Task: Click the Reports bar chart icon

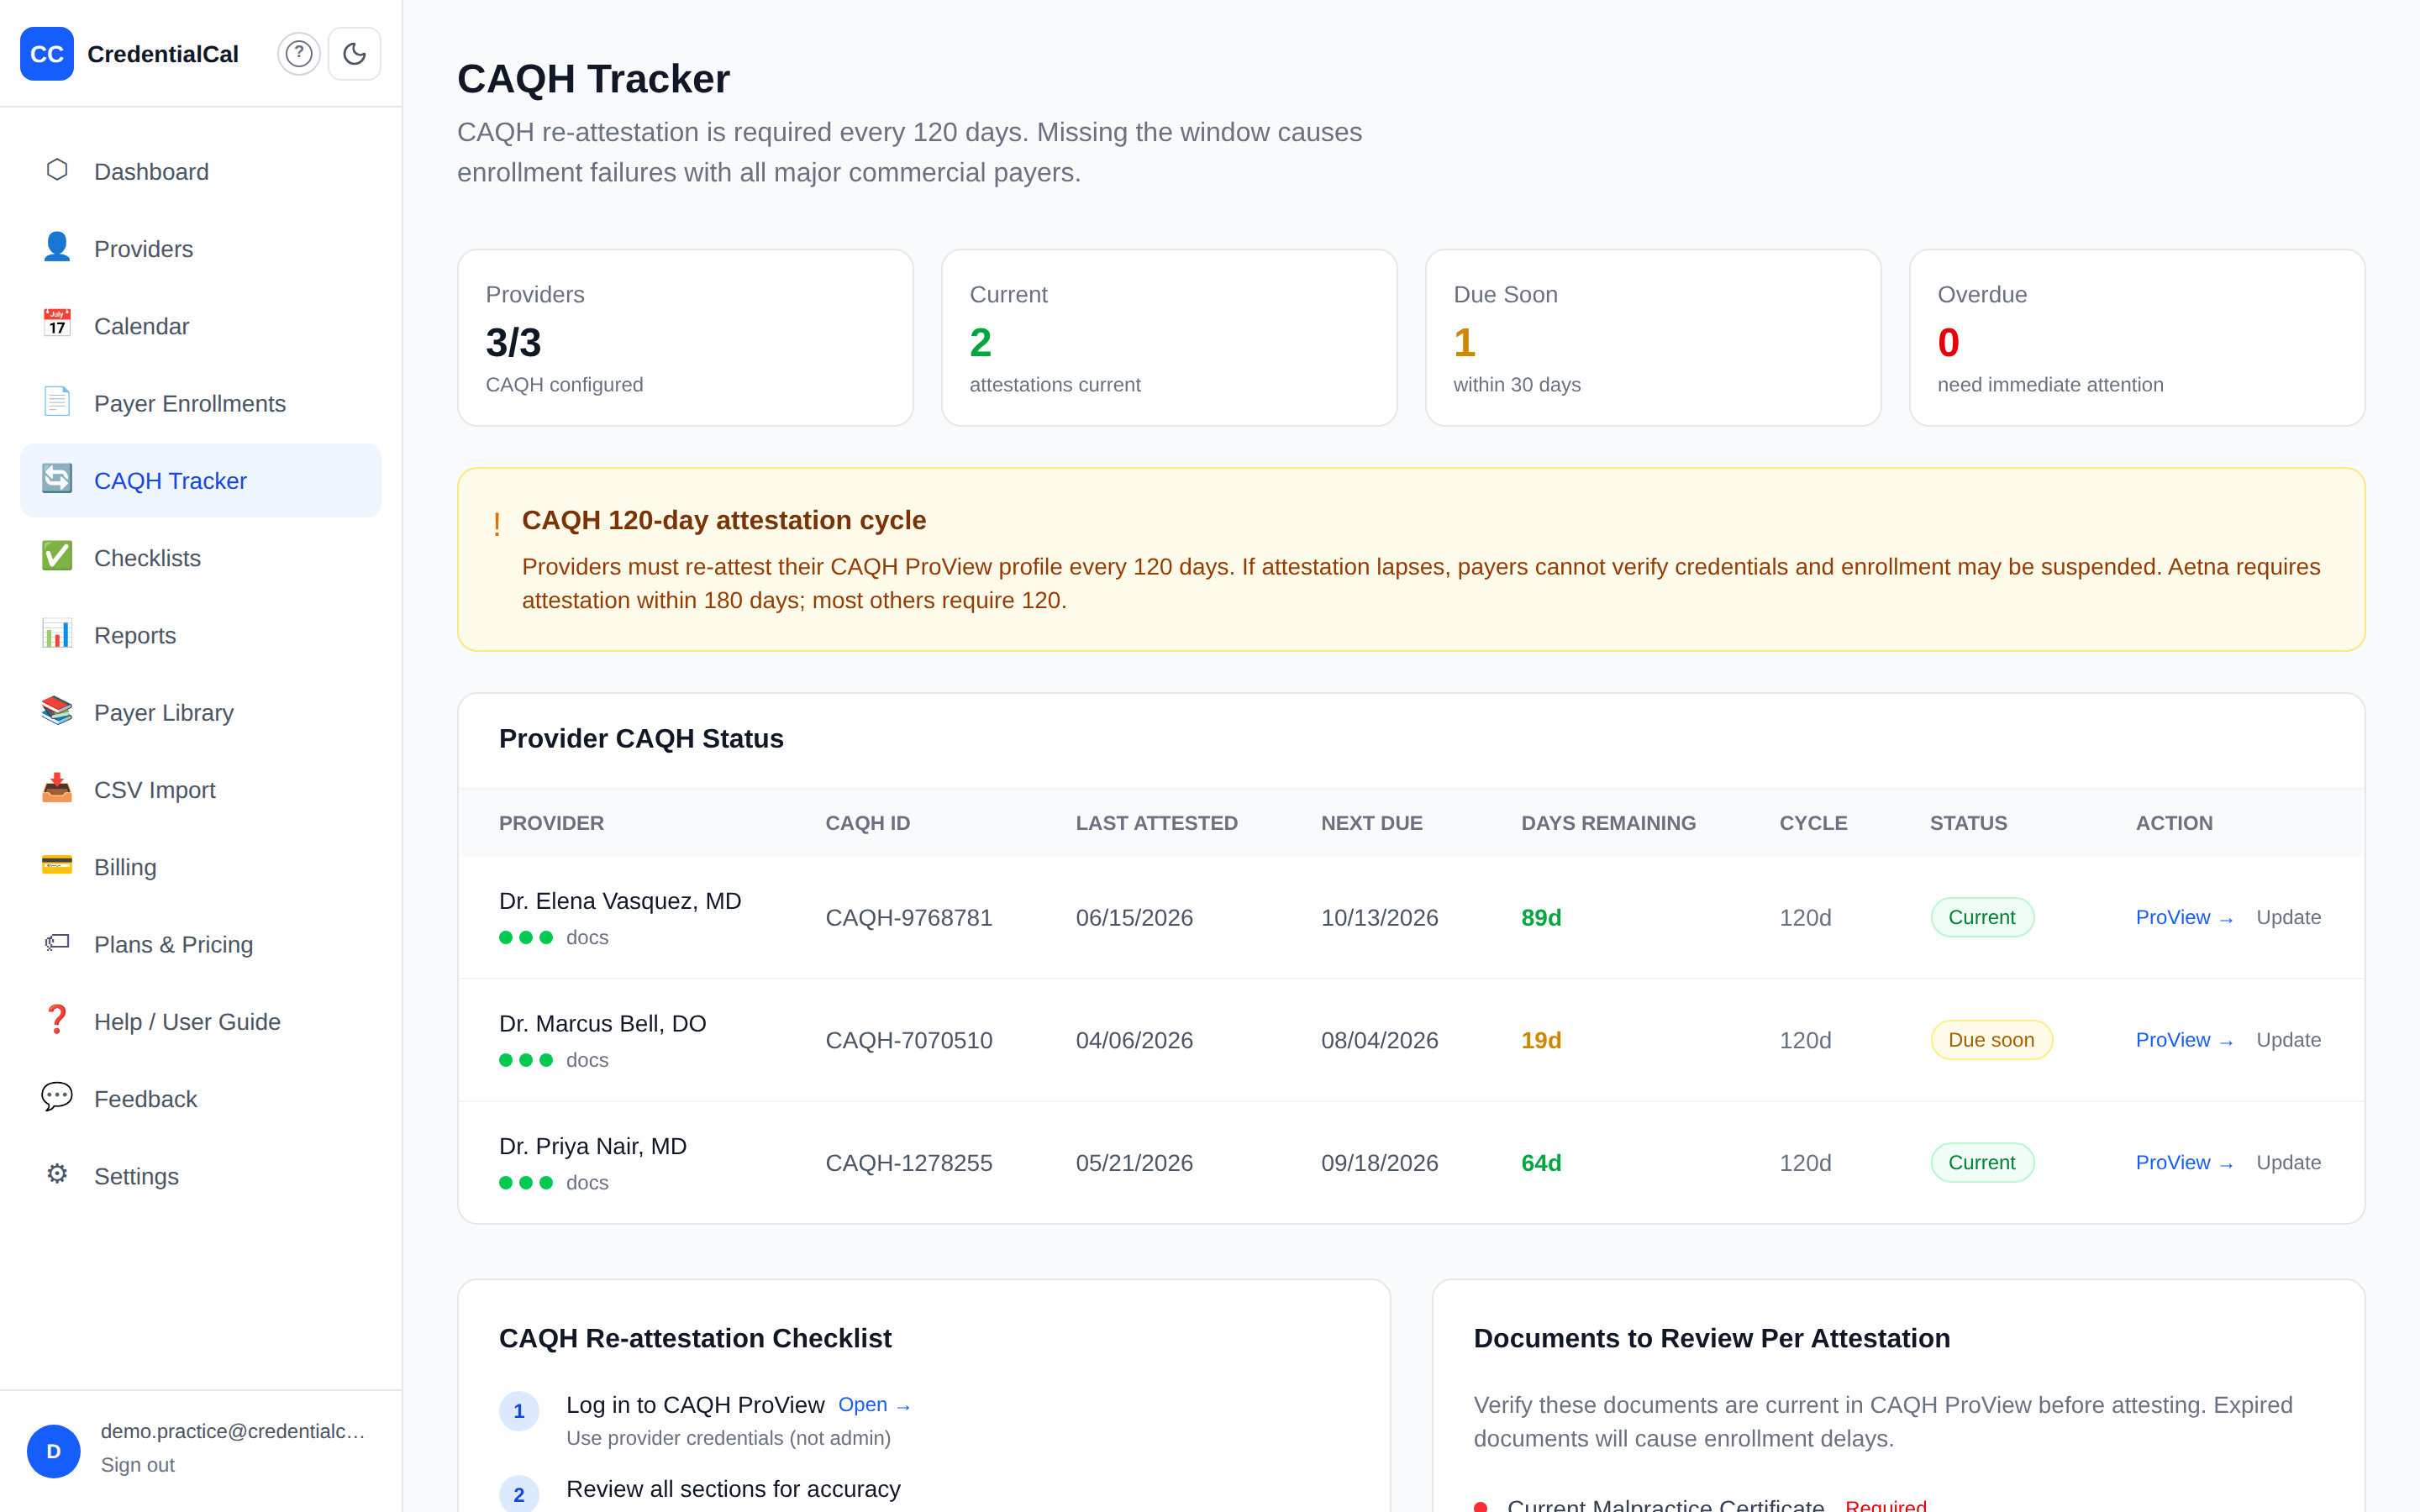Action: click(x=57, y=635)
